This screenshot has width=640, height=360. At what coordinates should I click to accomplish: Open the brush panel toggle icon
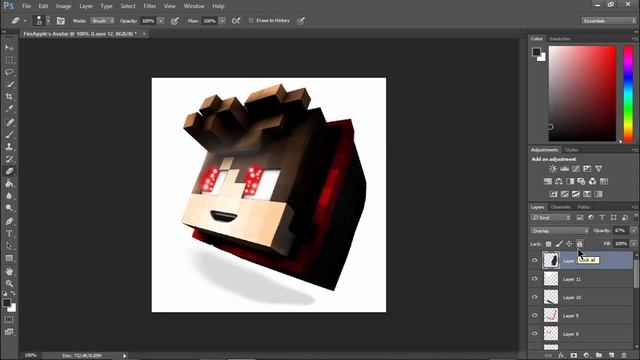(x=60, y=20)
